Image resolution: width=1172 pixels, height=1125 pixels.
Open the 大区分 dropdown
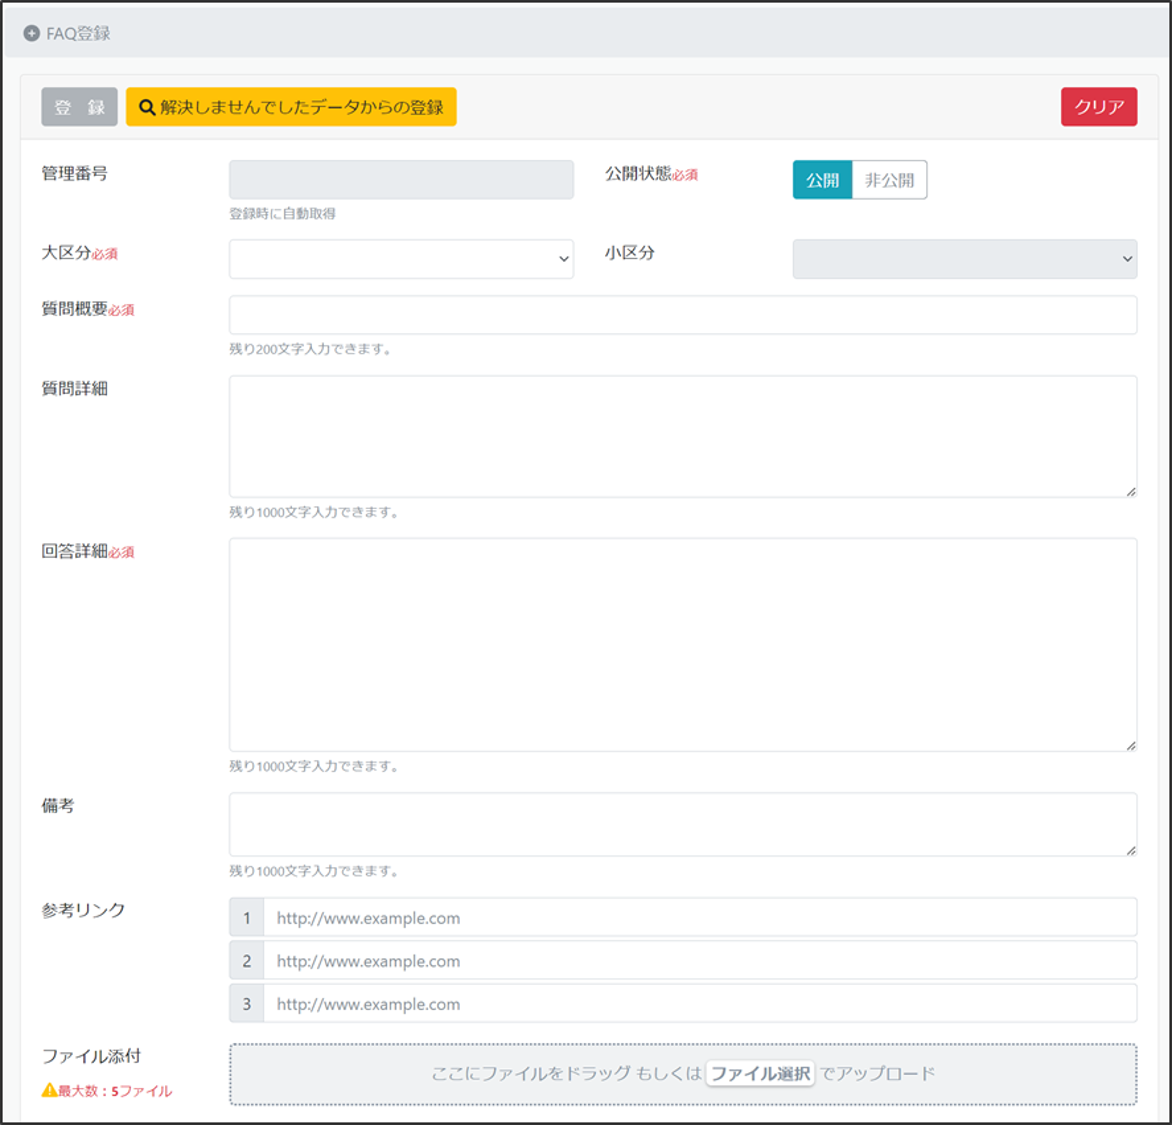tap(401, 259)
